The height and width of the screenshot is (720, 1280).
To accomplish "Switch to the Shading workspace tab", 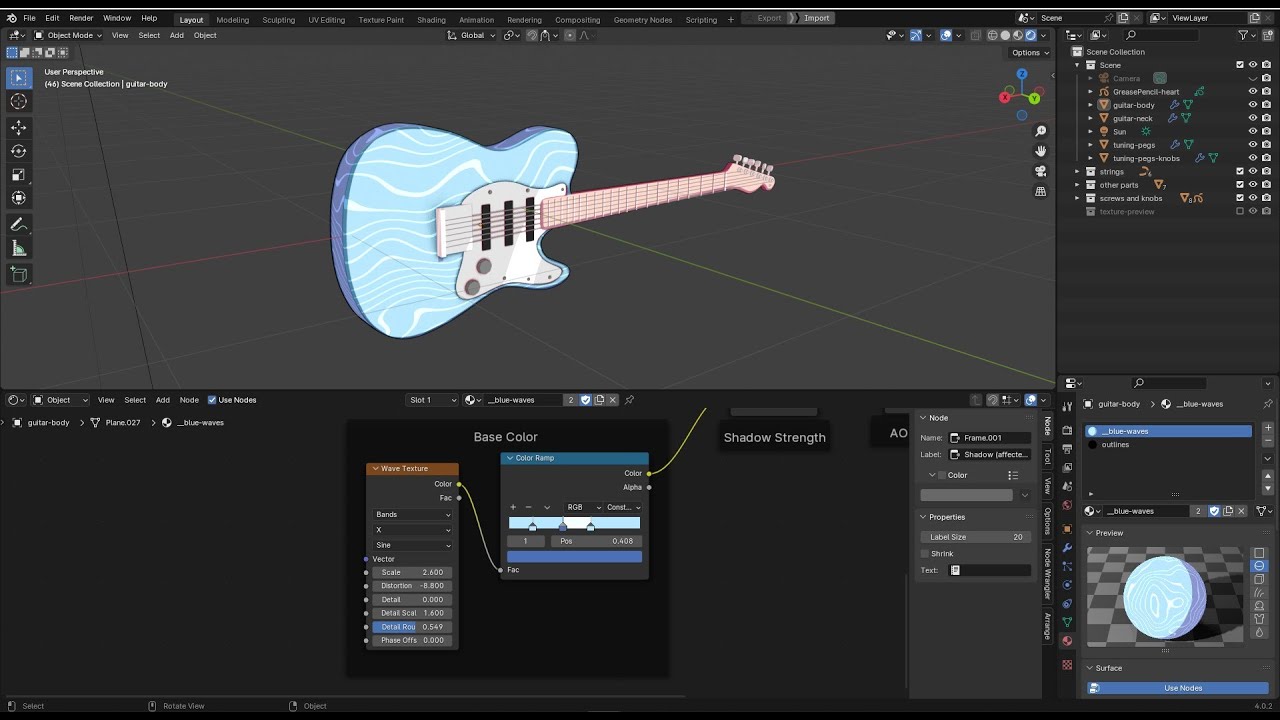I will [x=431, y=19].
